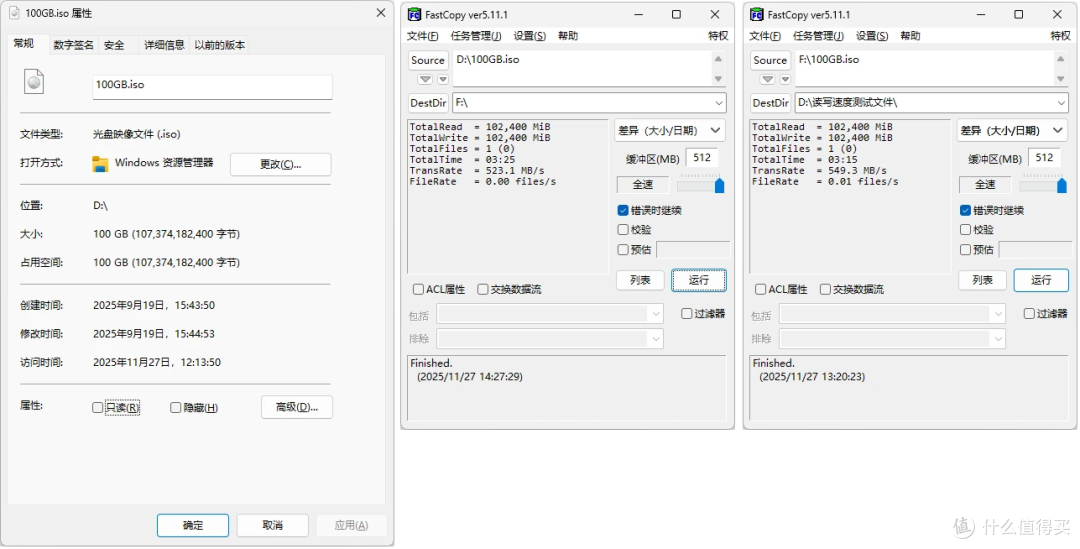Enable 校验 in right FastCopy window
This screenshot has height=549, width=1080.
click(965, 229)
